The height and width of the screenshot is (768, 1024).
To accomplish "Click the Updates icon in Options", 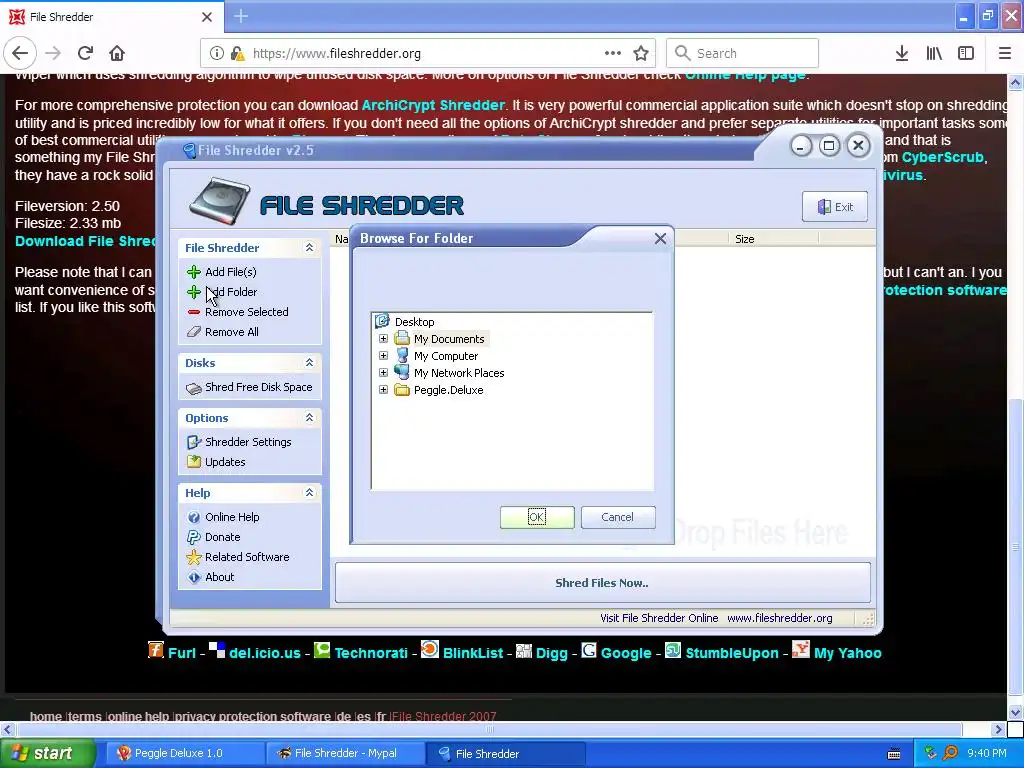I will [194, 462].
